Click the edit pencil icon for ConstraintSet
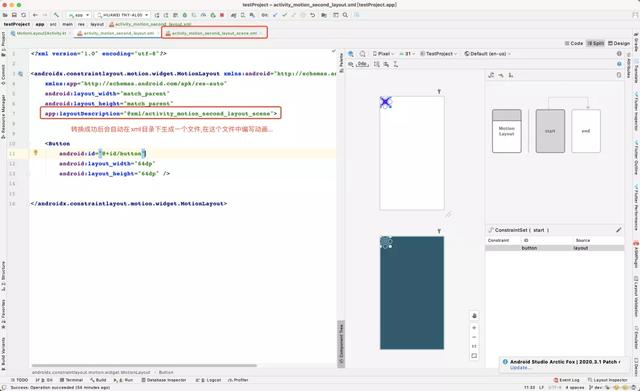 click(x=619, y=230)
